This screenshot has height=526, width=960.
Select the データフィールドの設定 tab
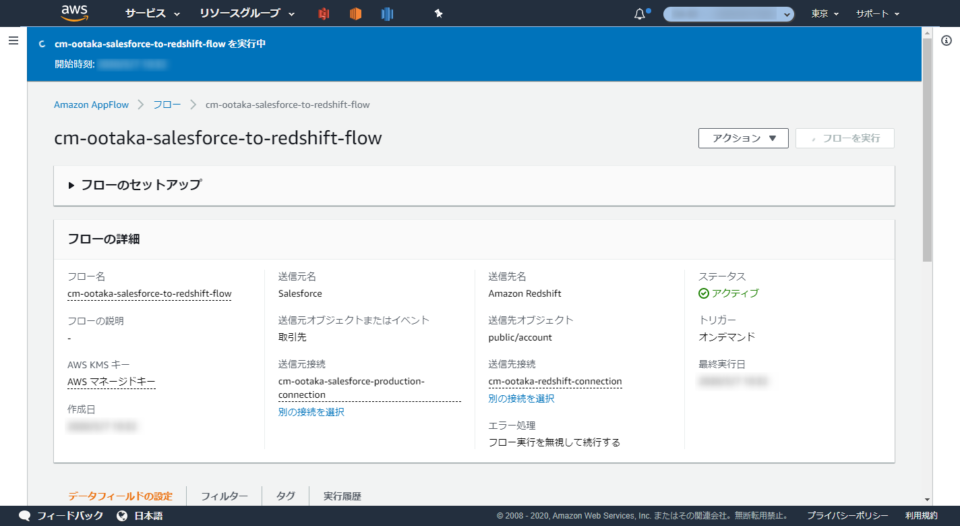(x=120, y=496)
